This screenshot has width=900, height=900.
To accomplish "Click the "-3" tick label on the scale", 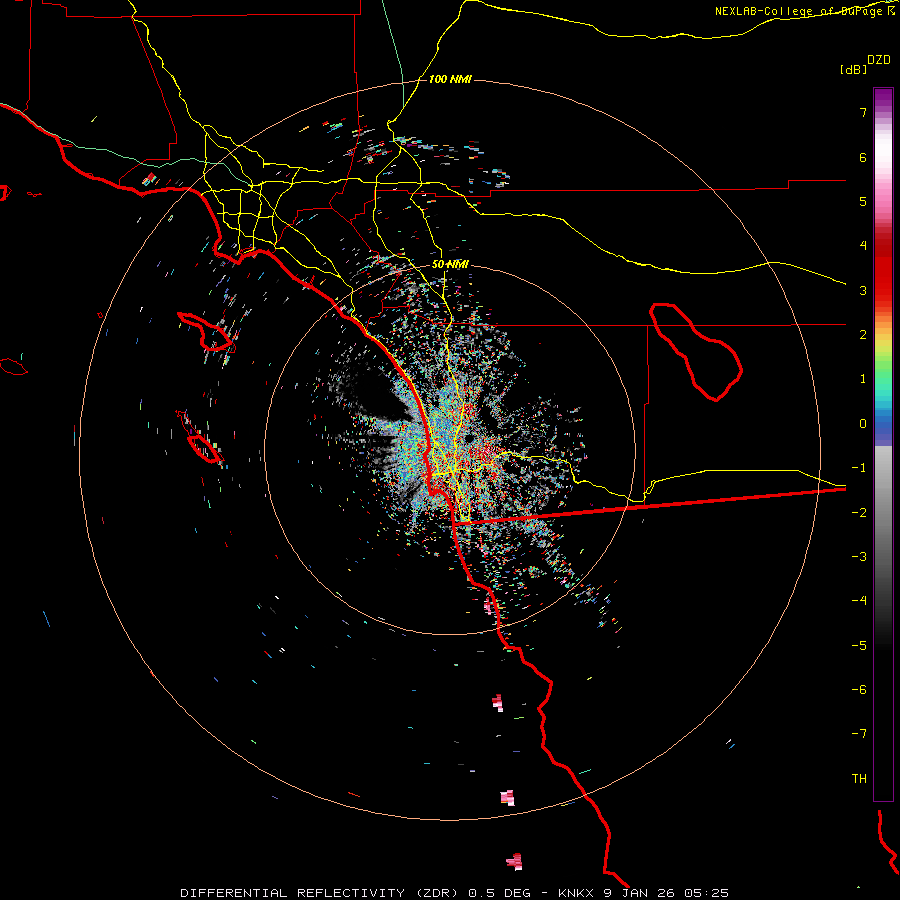I will click(859, 557).
